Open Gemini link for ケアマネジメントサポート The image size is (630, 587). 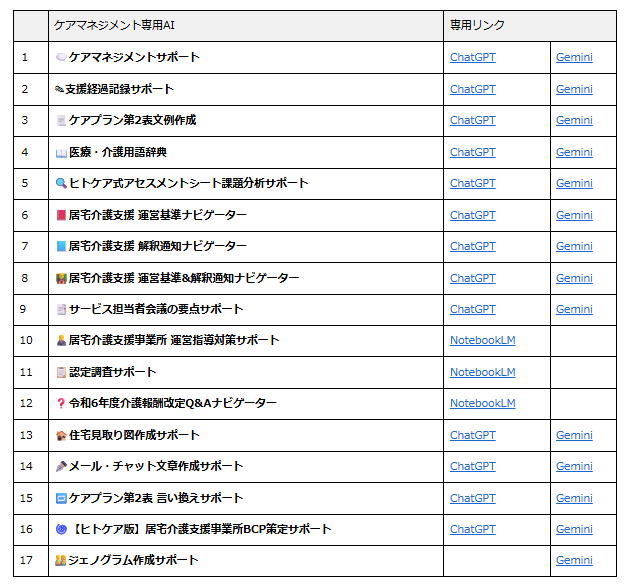[574, 57]
